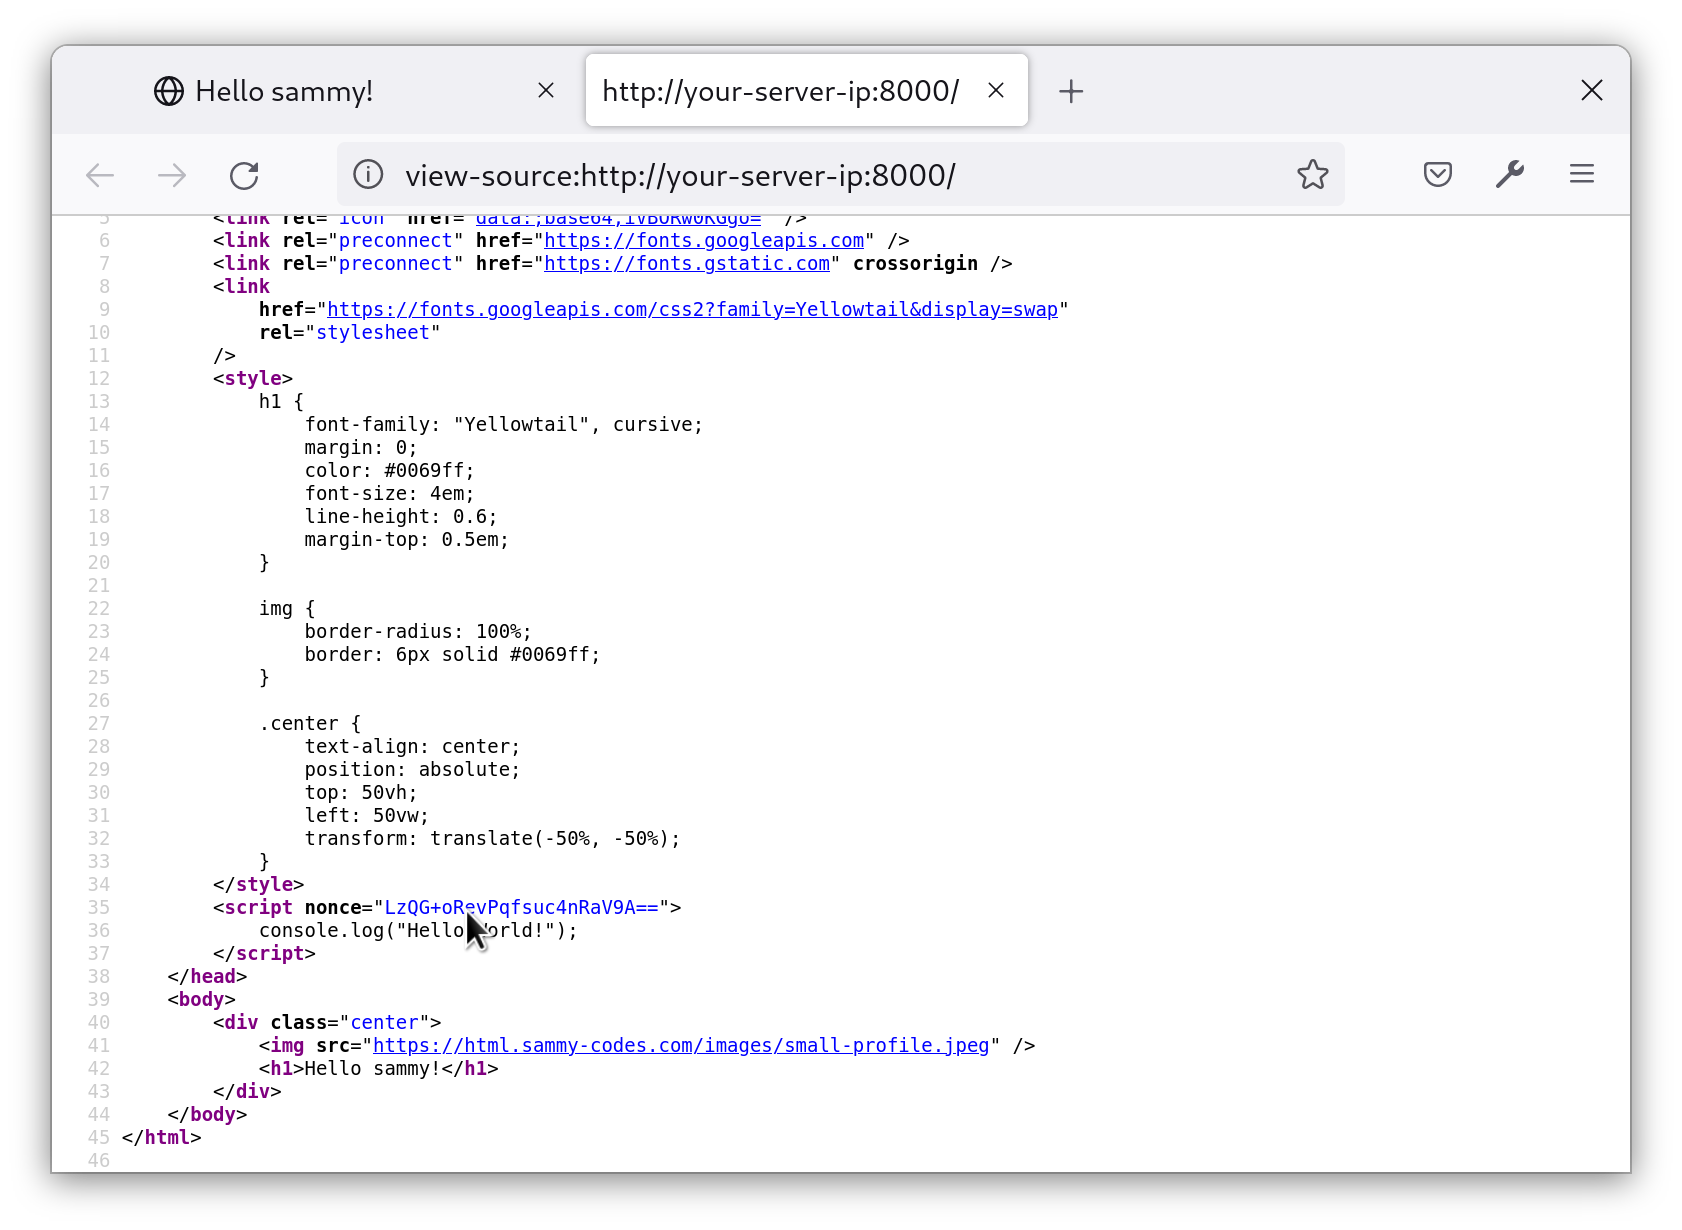Click the 'left: 50vw;' line
1682x1230 pixels.
point(367,815)
